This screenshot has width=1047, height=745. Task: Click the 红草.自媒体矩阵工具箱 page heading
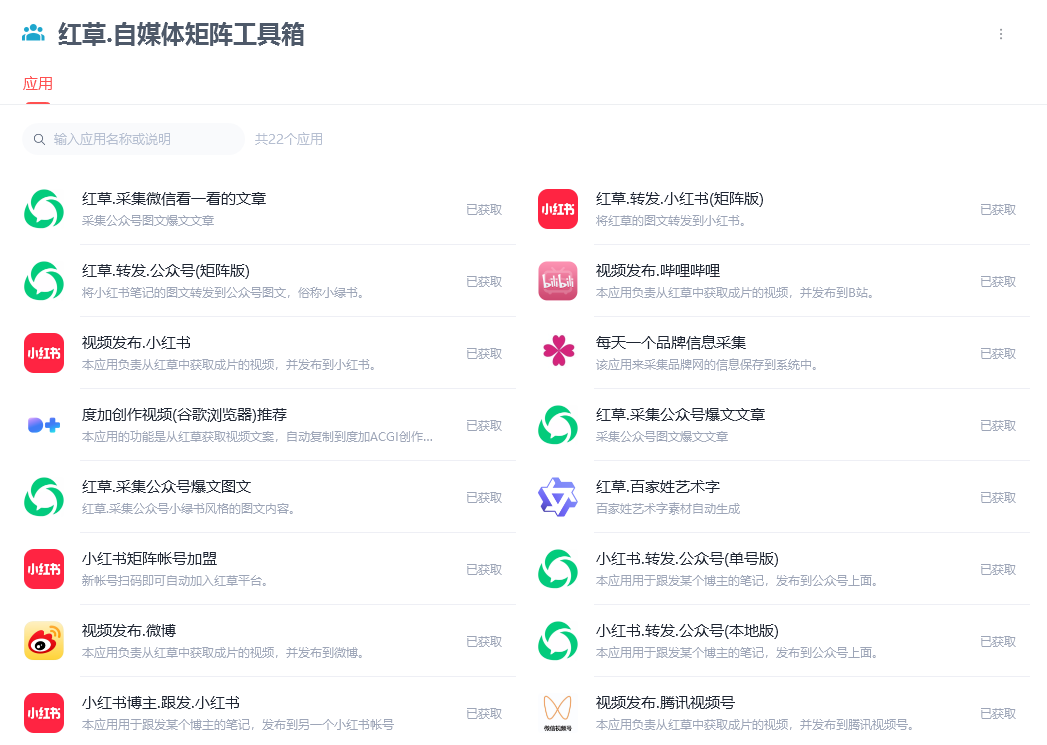(x=181, y=34)
